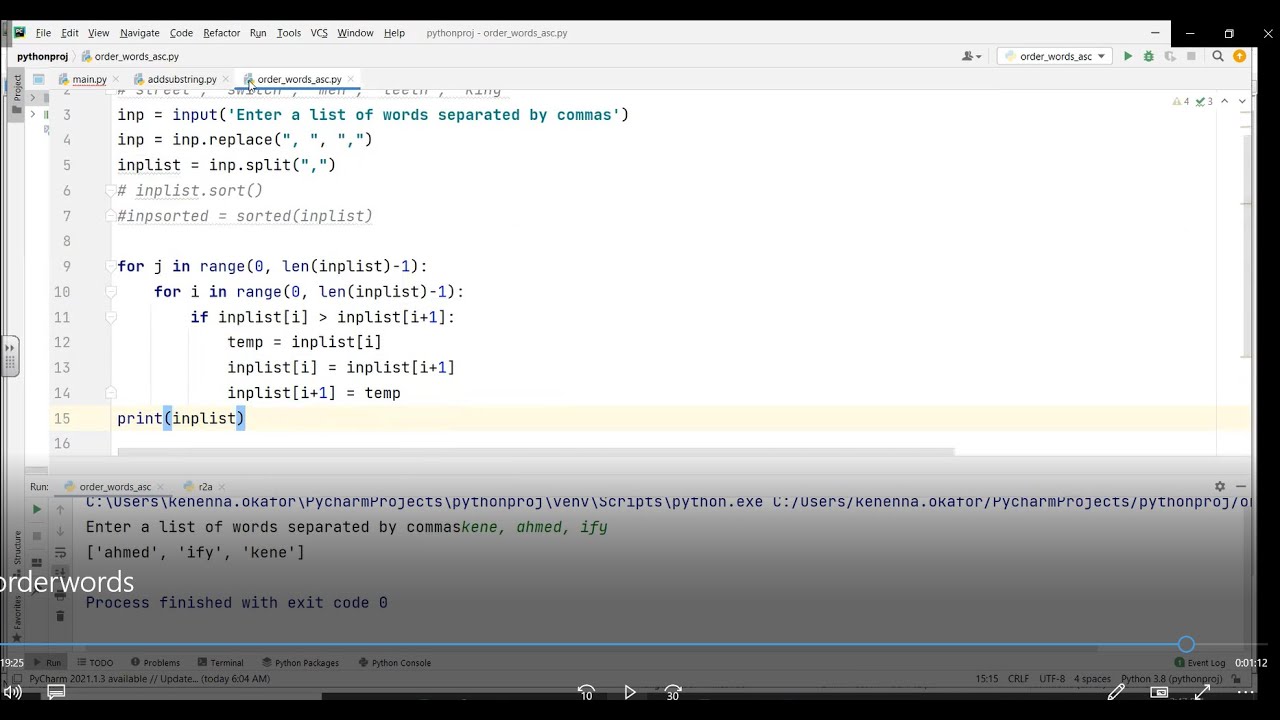Click the Python 3.8 (pythonproj) interpreter selector
Viewport: 1280px width, 720px height.
pyautogui.click(x=1172, y=679)
